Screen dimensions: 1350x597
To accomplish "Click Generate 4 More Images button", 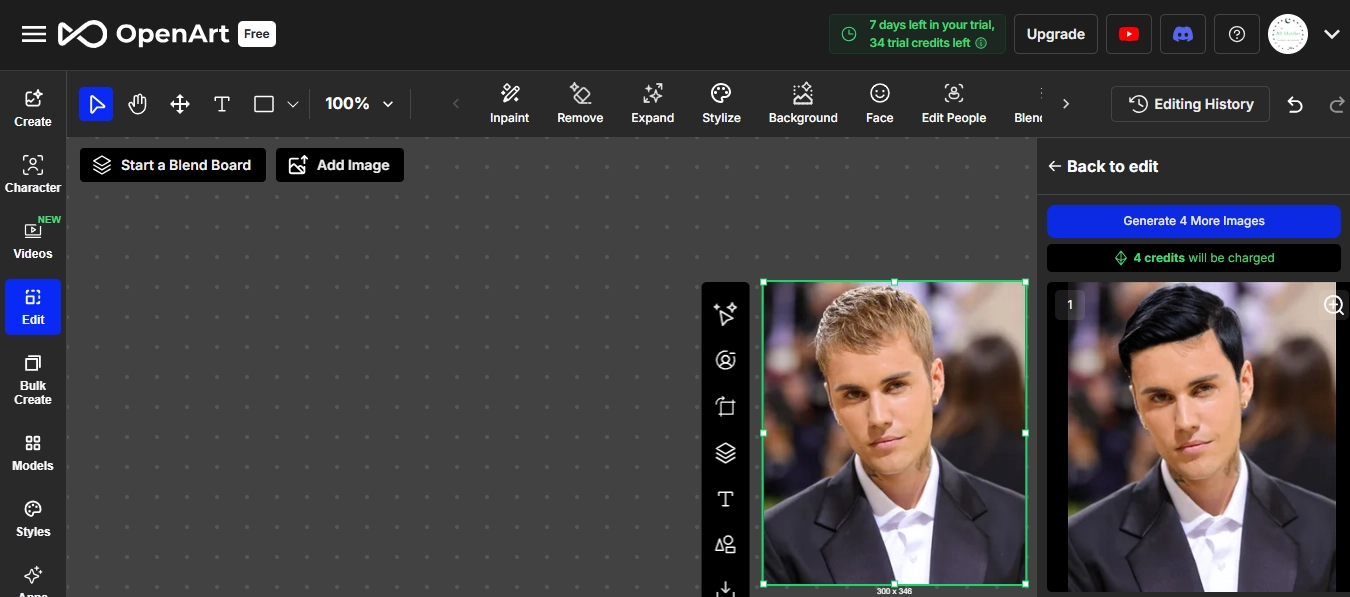I will tap(1193, 221).
